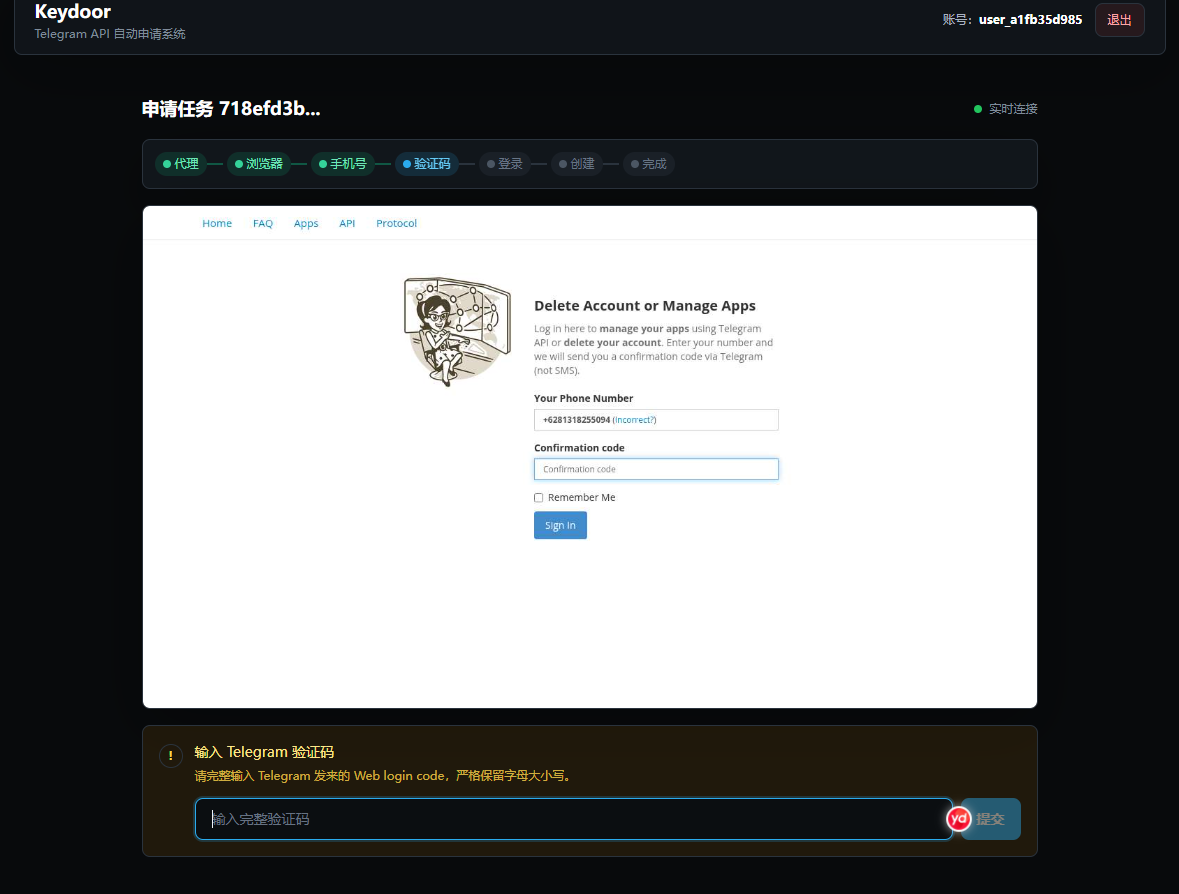
Task: Click the Your Phone Number label
Action: pos(583,399)
